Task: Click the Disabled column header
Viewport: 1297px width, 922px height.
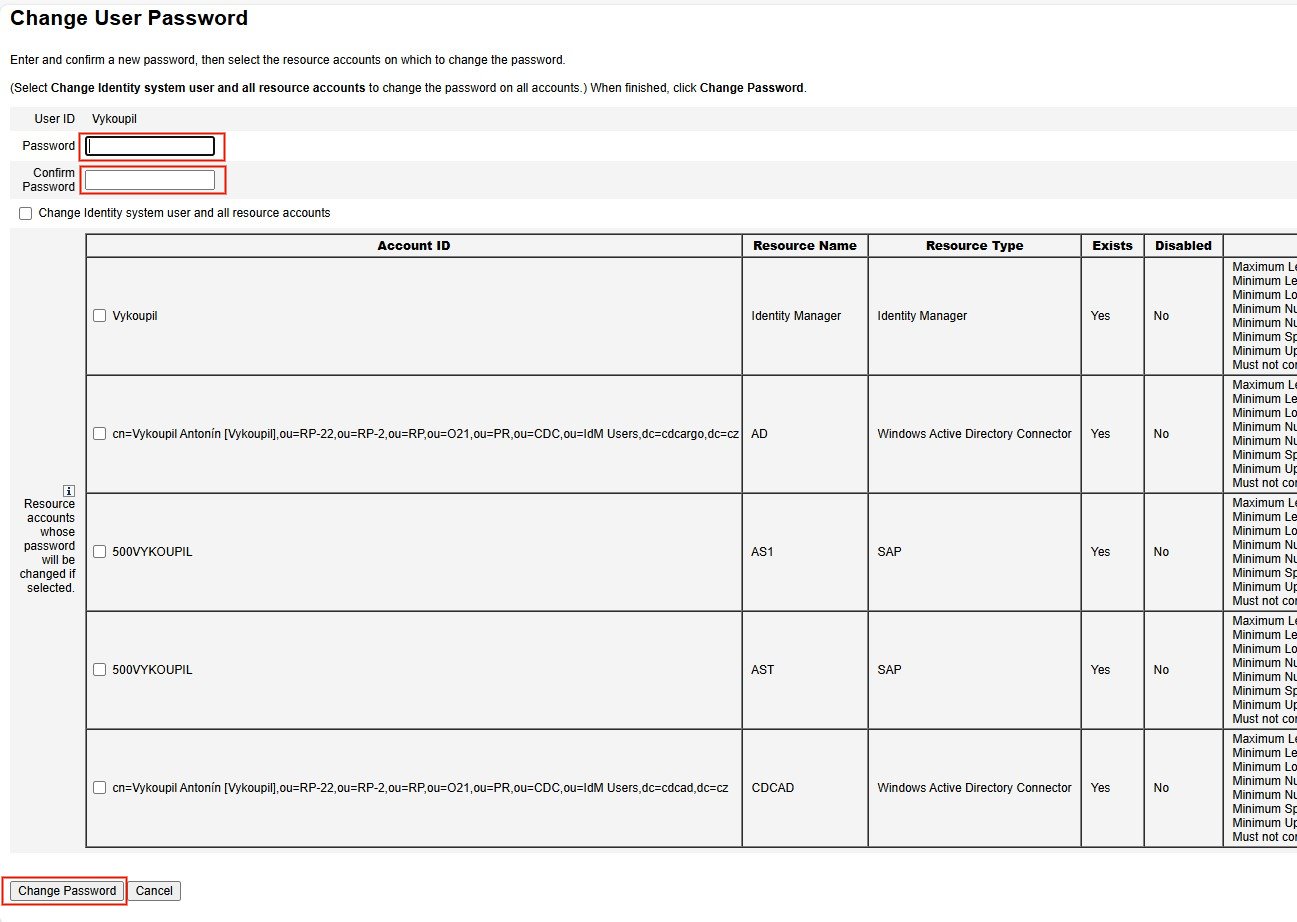Action: (x=1183, y=246)
